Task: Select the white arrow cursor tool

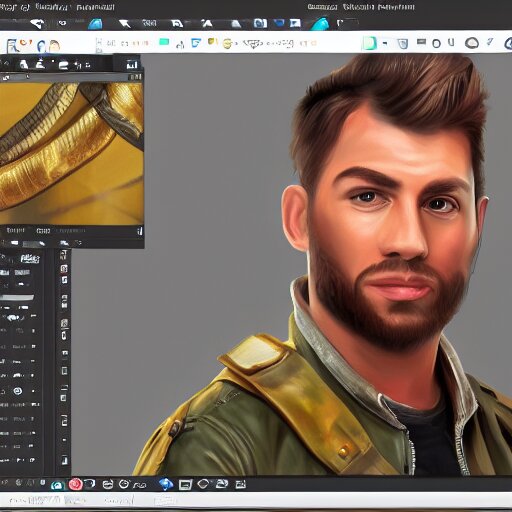Action: point(124,24)
